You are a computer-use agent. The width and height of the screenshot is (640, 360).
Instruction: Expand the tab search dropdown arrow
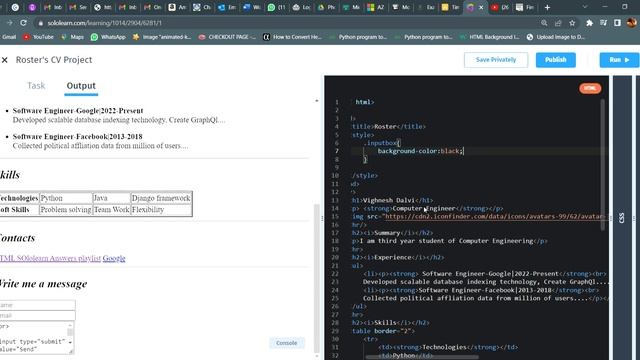584,7
